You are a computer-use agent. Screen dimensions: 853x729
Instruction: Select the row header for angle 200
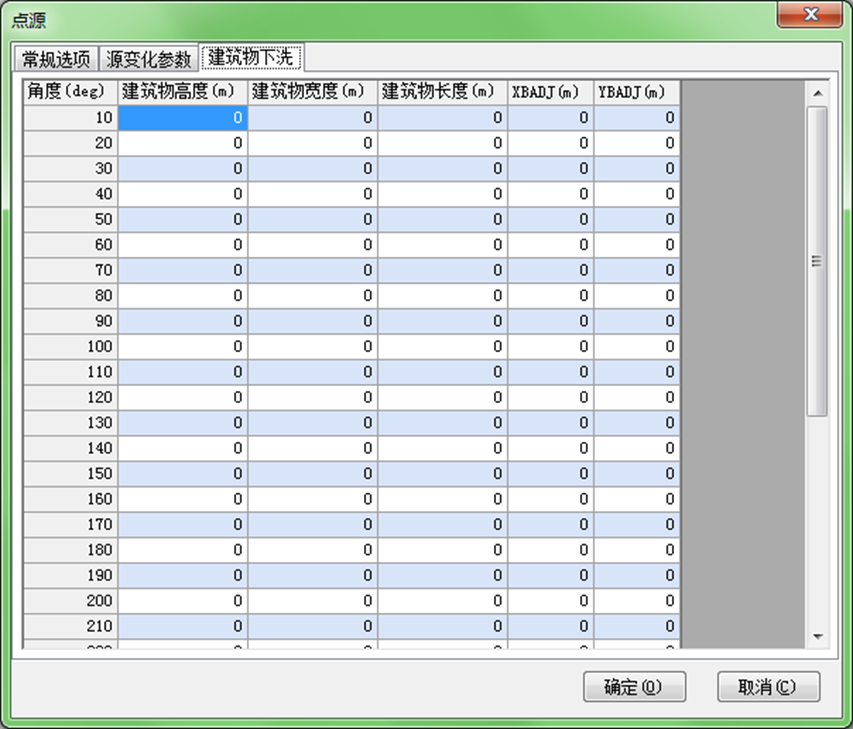(x=70, y=601)
